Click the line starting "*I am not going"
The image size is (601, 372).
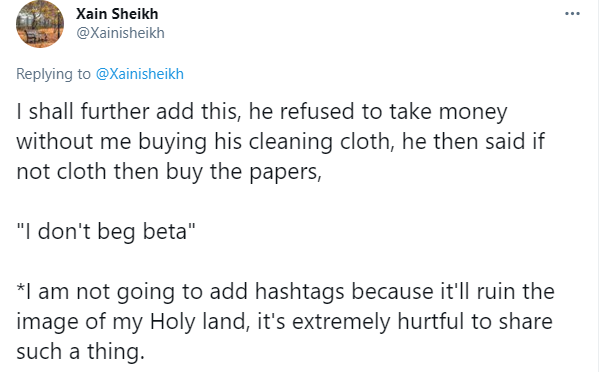285,292
